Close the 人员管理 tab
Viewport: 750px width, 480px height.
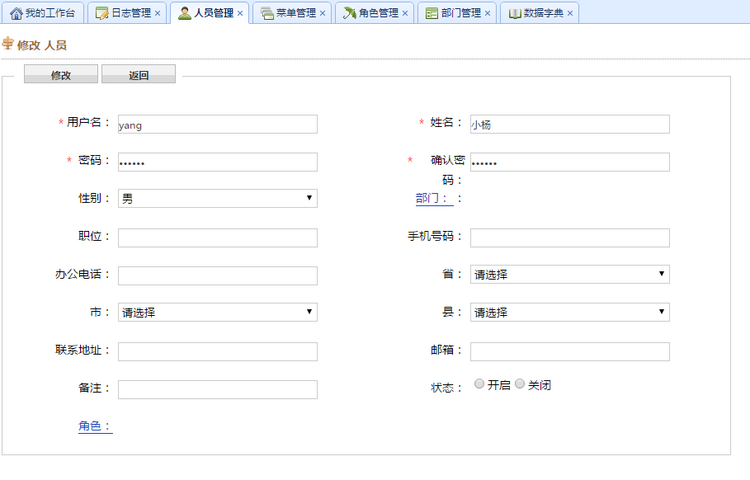[240, 13]
